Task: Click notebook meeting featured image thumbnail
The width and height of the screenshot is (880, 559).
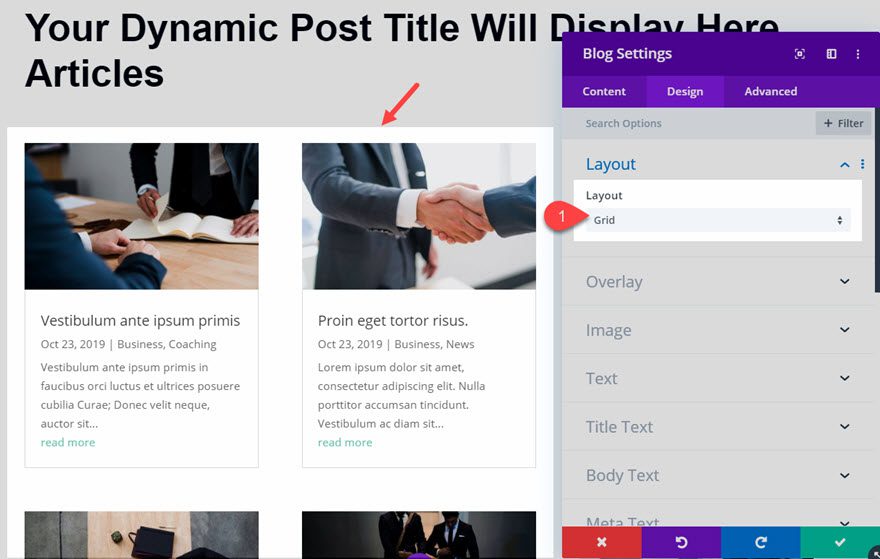Action: click(141, 216)
